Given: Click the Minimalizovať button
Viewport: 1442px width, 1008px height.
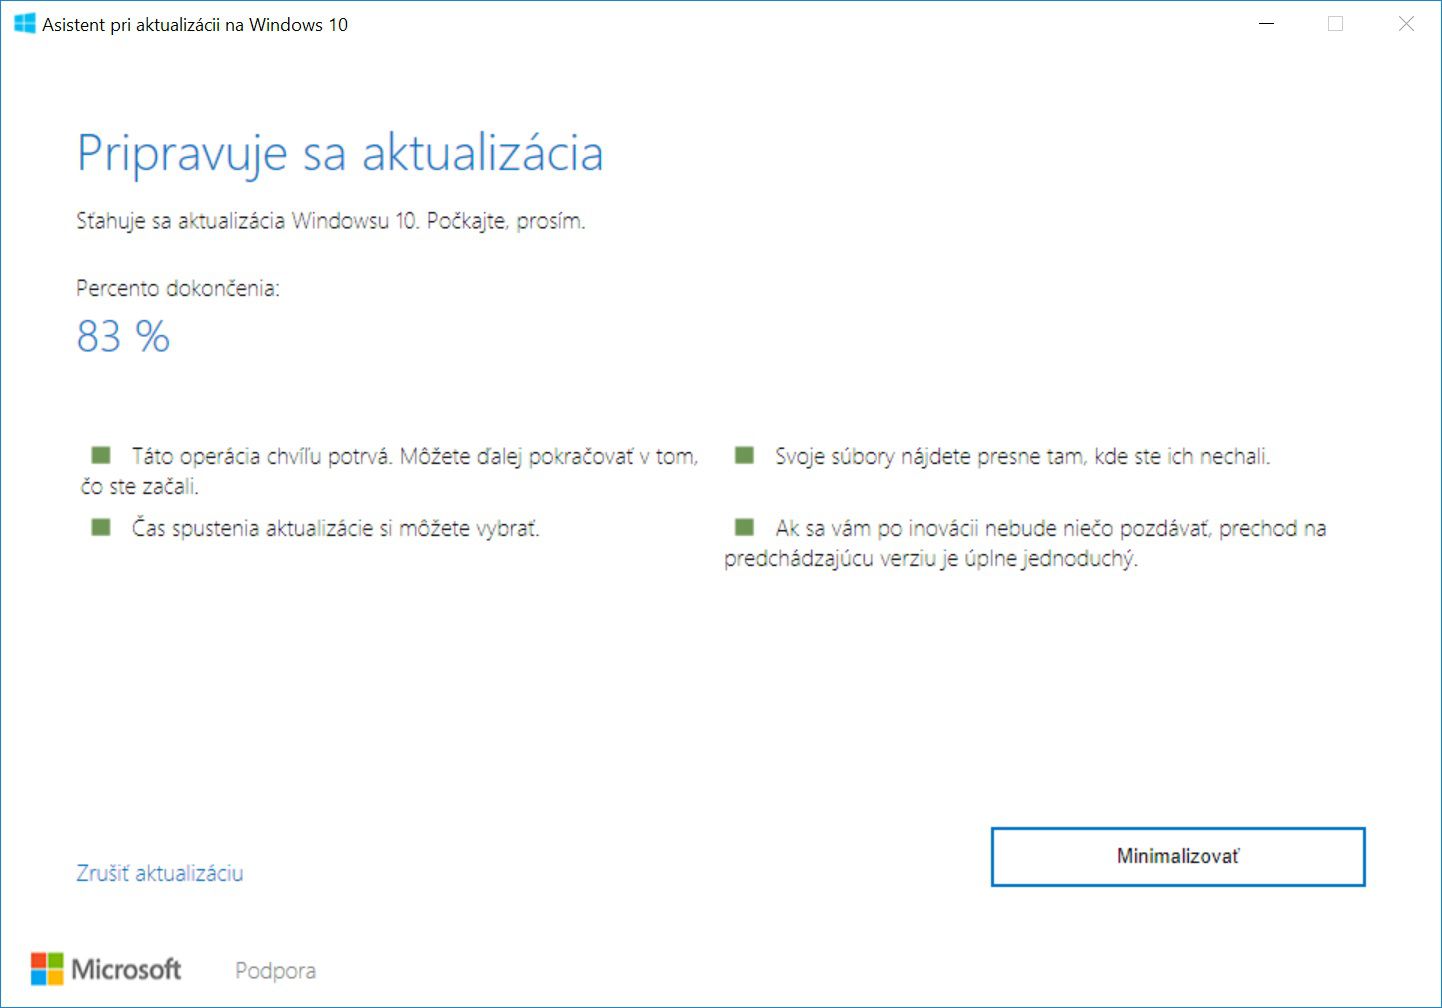Looking at the screenshot, I should click(x=1178, y=857).
